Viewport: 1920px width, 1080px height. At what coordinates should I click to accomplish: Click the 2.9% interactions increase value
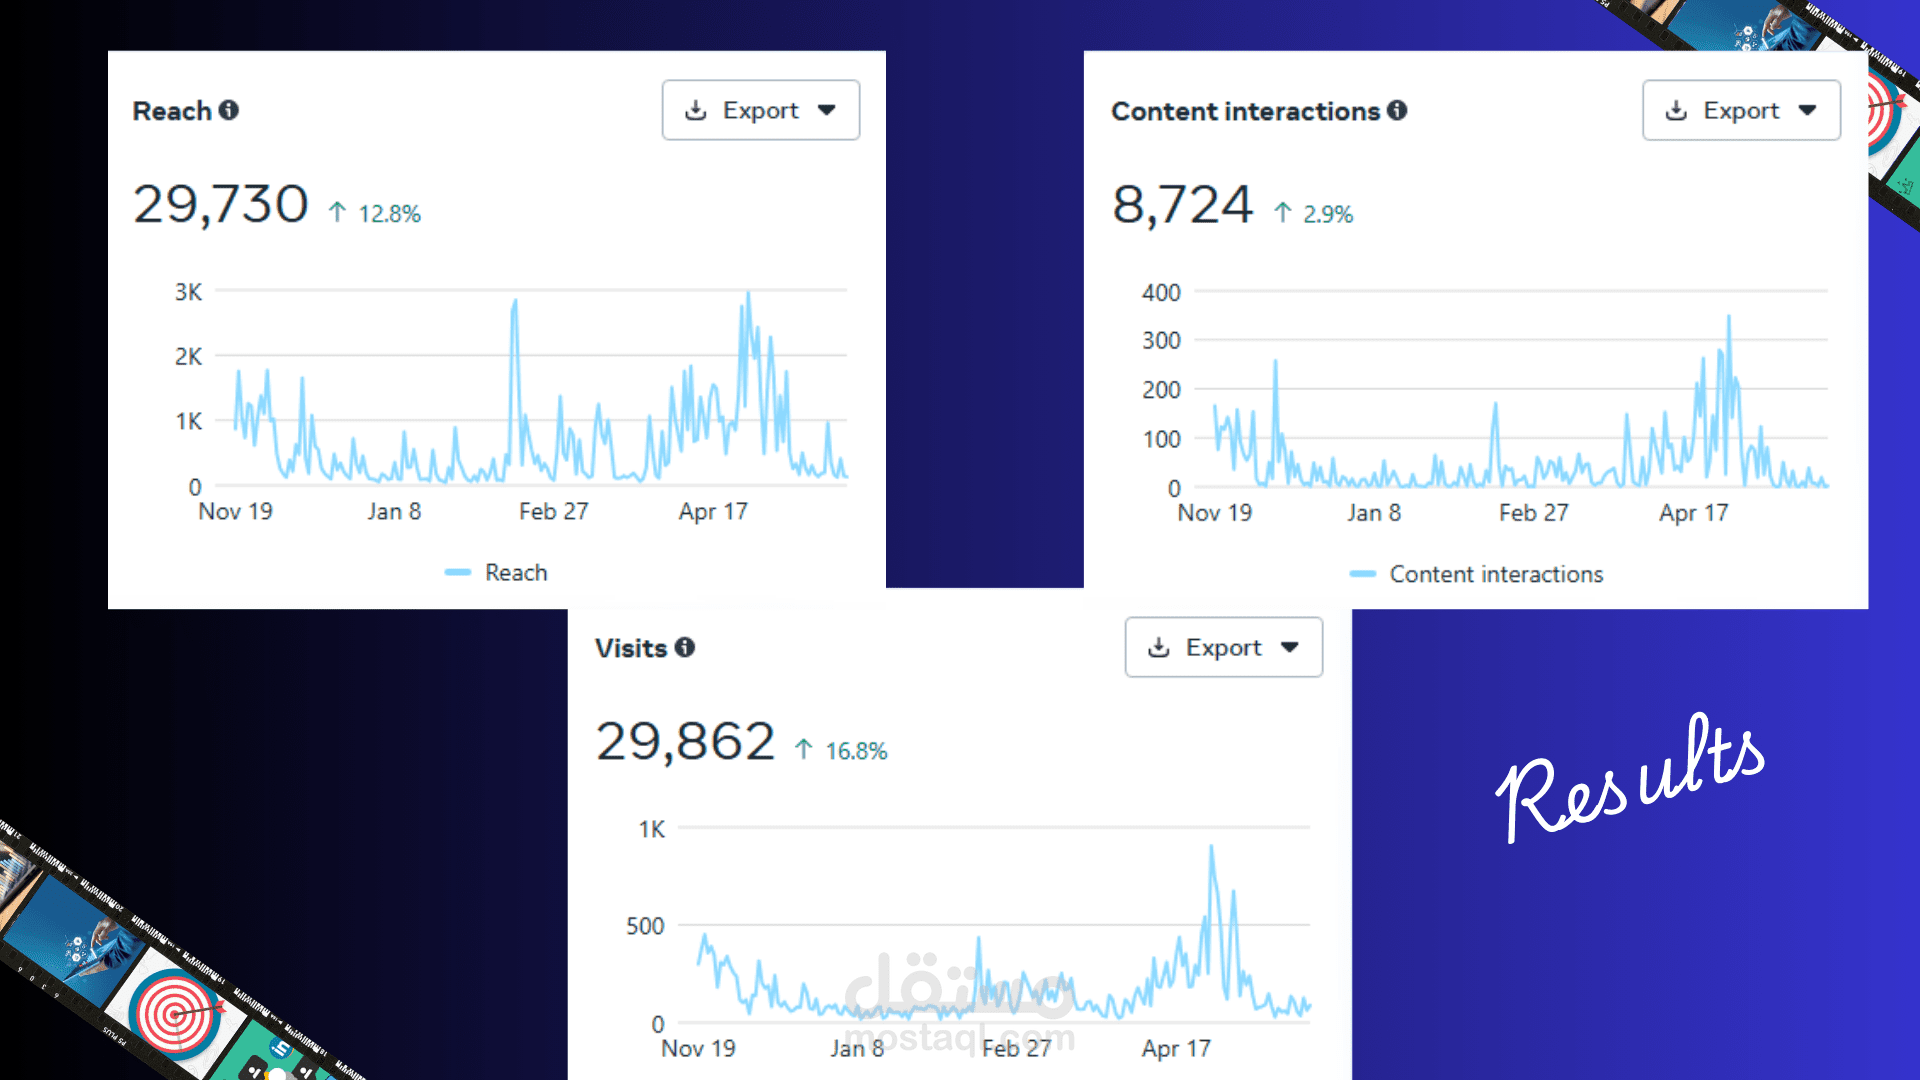pyautogui.click(x=1328, y=214)
